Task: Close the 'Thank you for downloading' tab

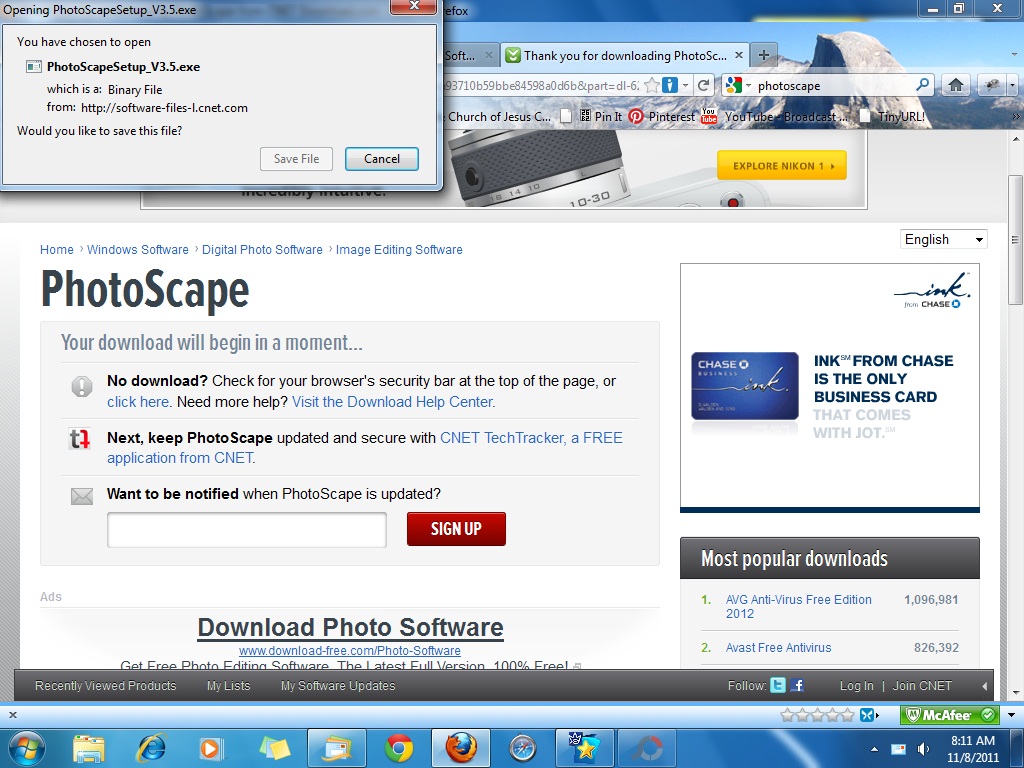Action: [x=739, y=56]
